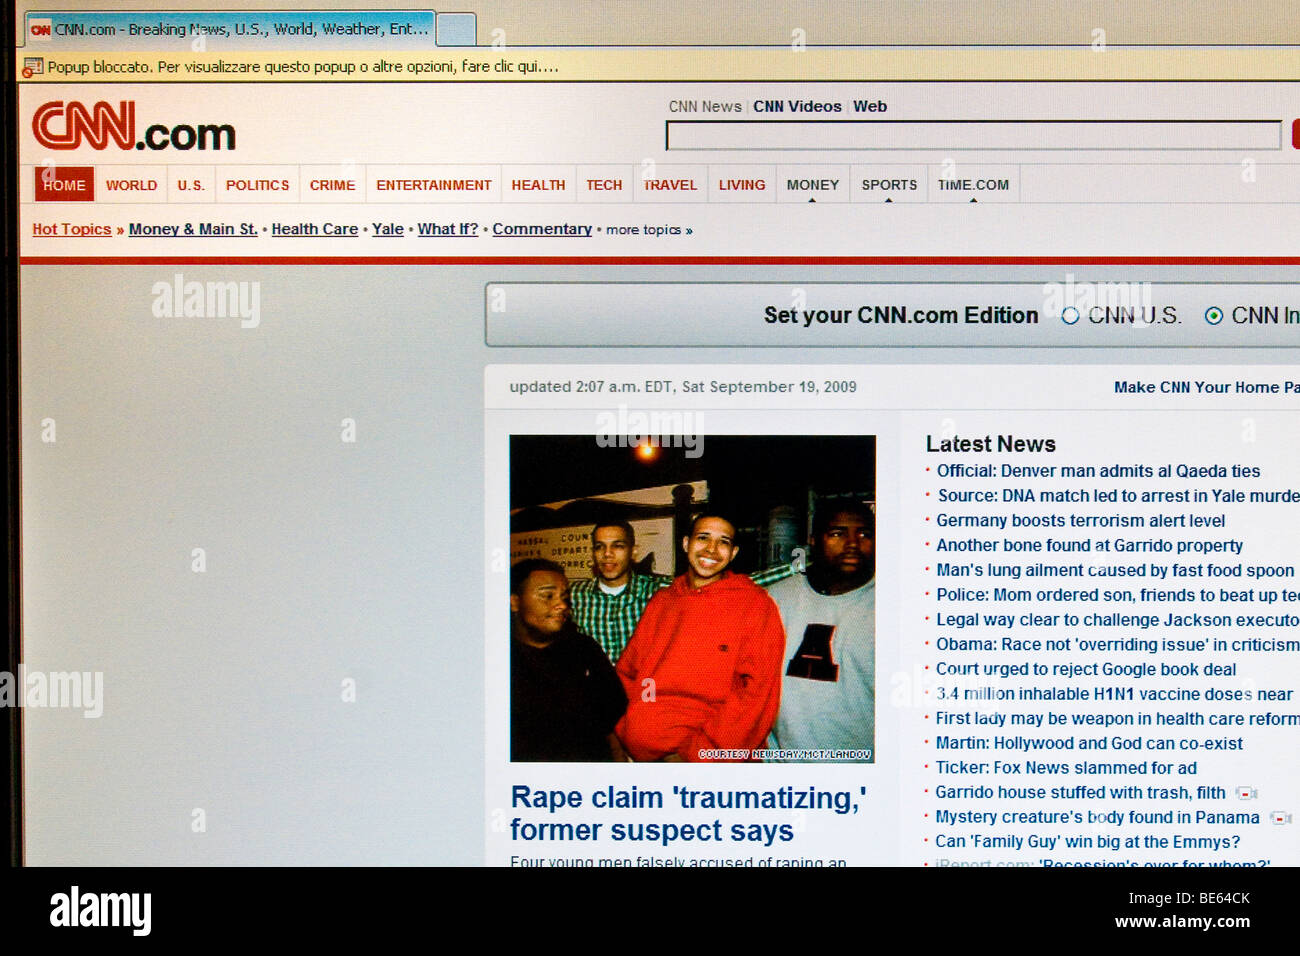Switch search scope to CNN News
The height and width of the screenshot is (956, 1300).
coord(705,107)
